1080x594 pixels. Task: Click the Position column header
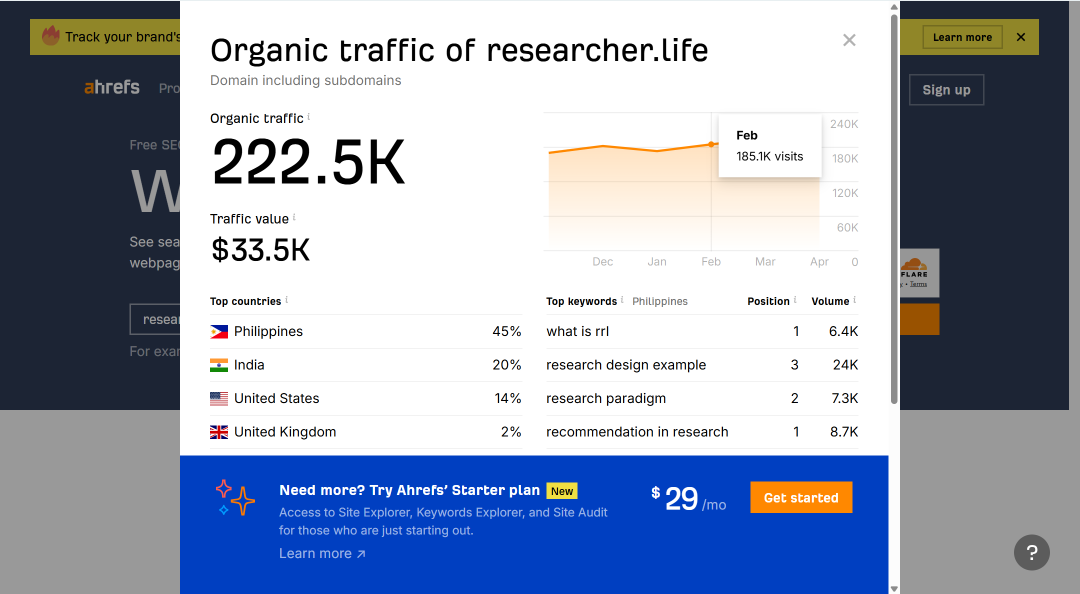coord(769,301)
